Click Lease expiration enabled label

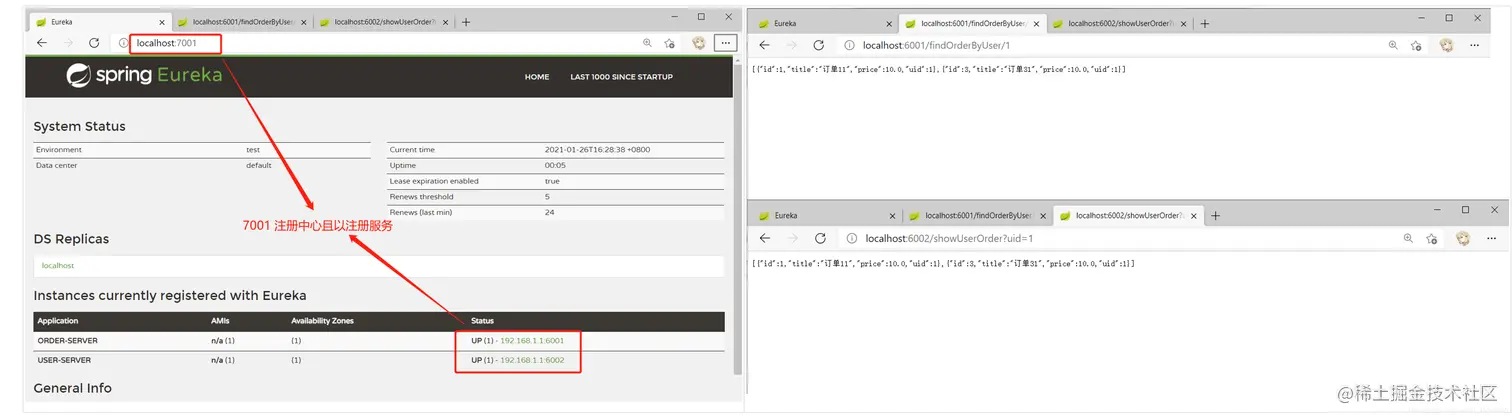tap(434, 181)
